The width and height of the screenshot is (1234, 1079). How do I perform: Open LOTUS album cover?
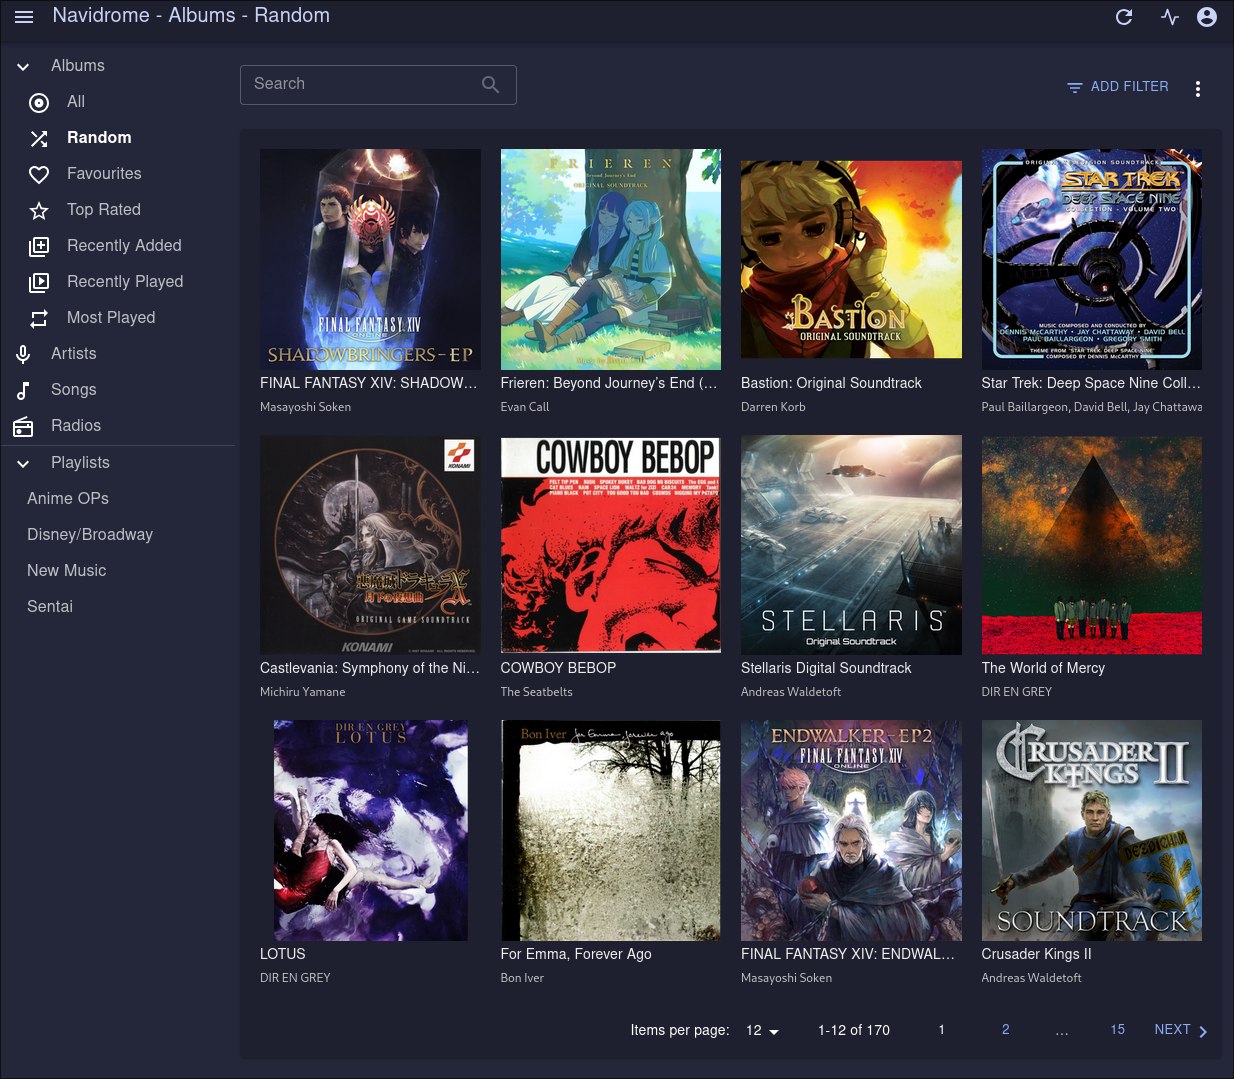[x=370, y=831]
